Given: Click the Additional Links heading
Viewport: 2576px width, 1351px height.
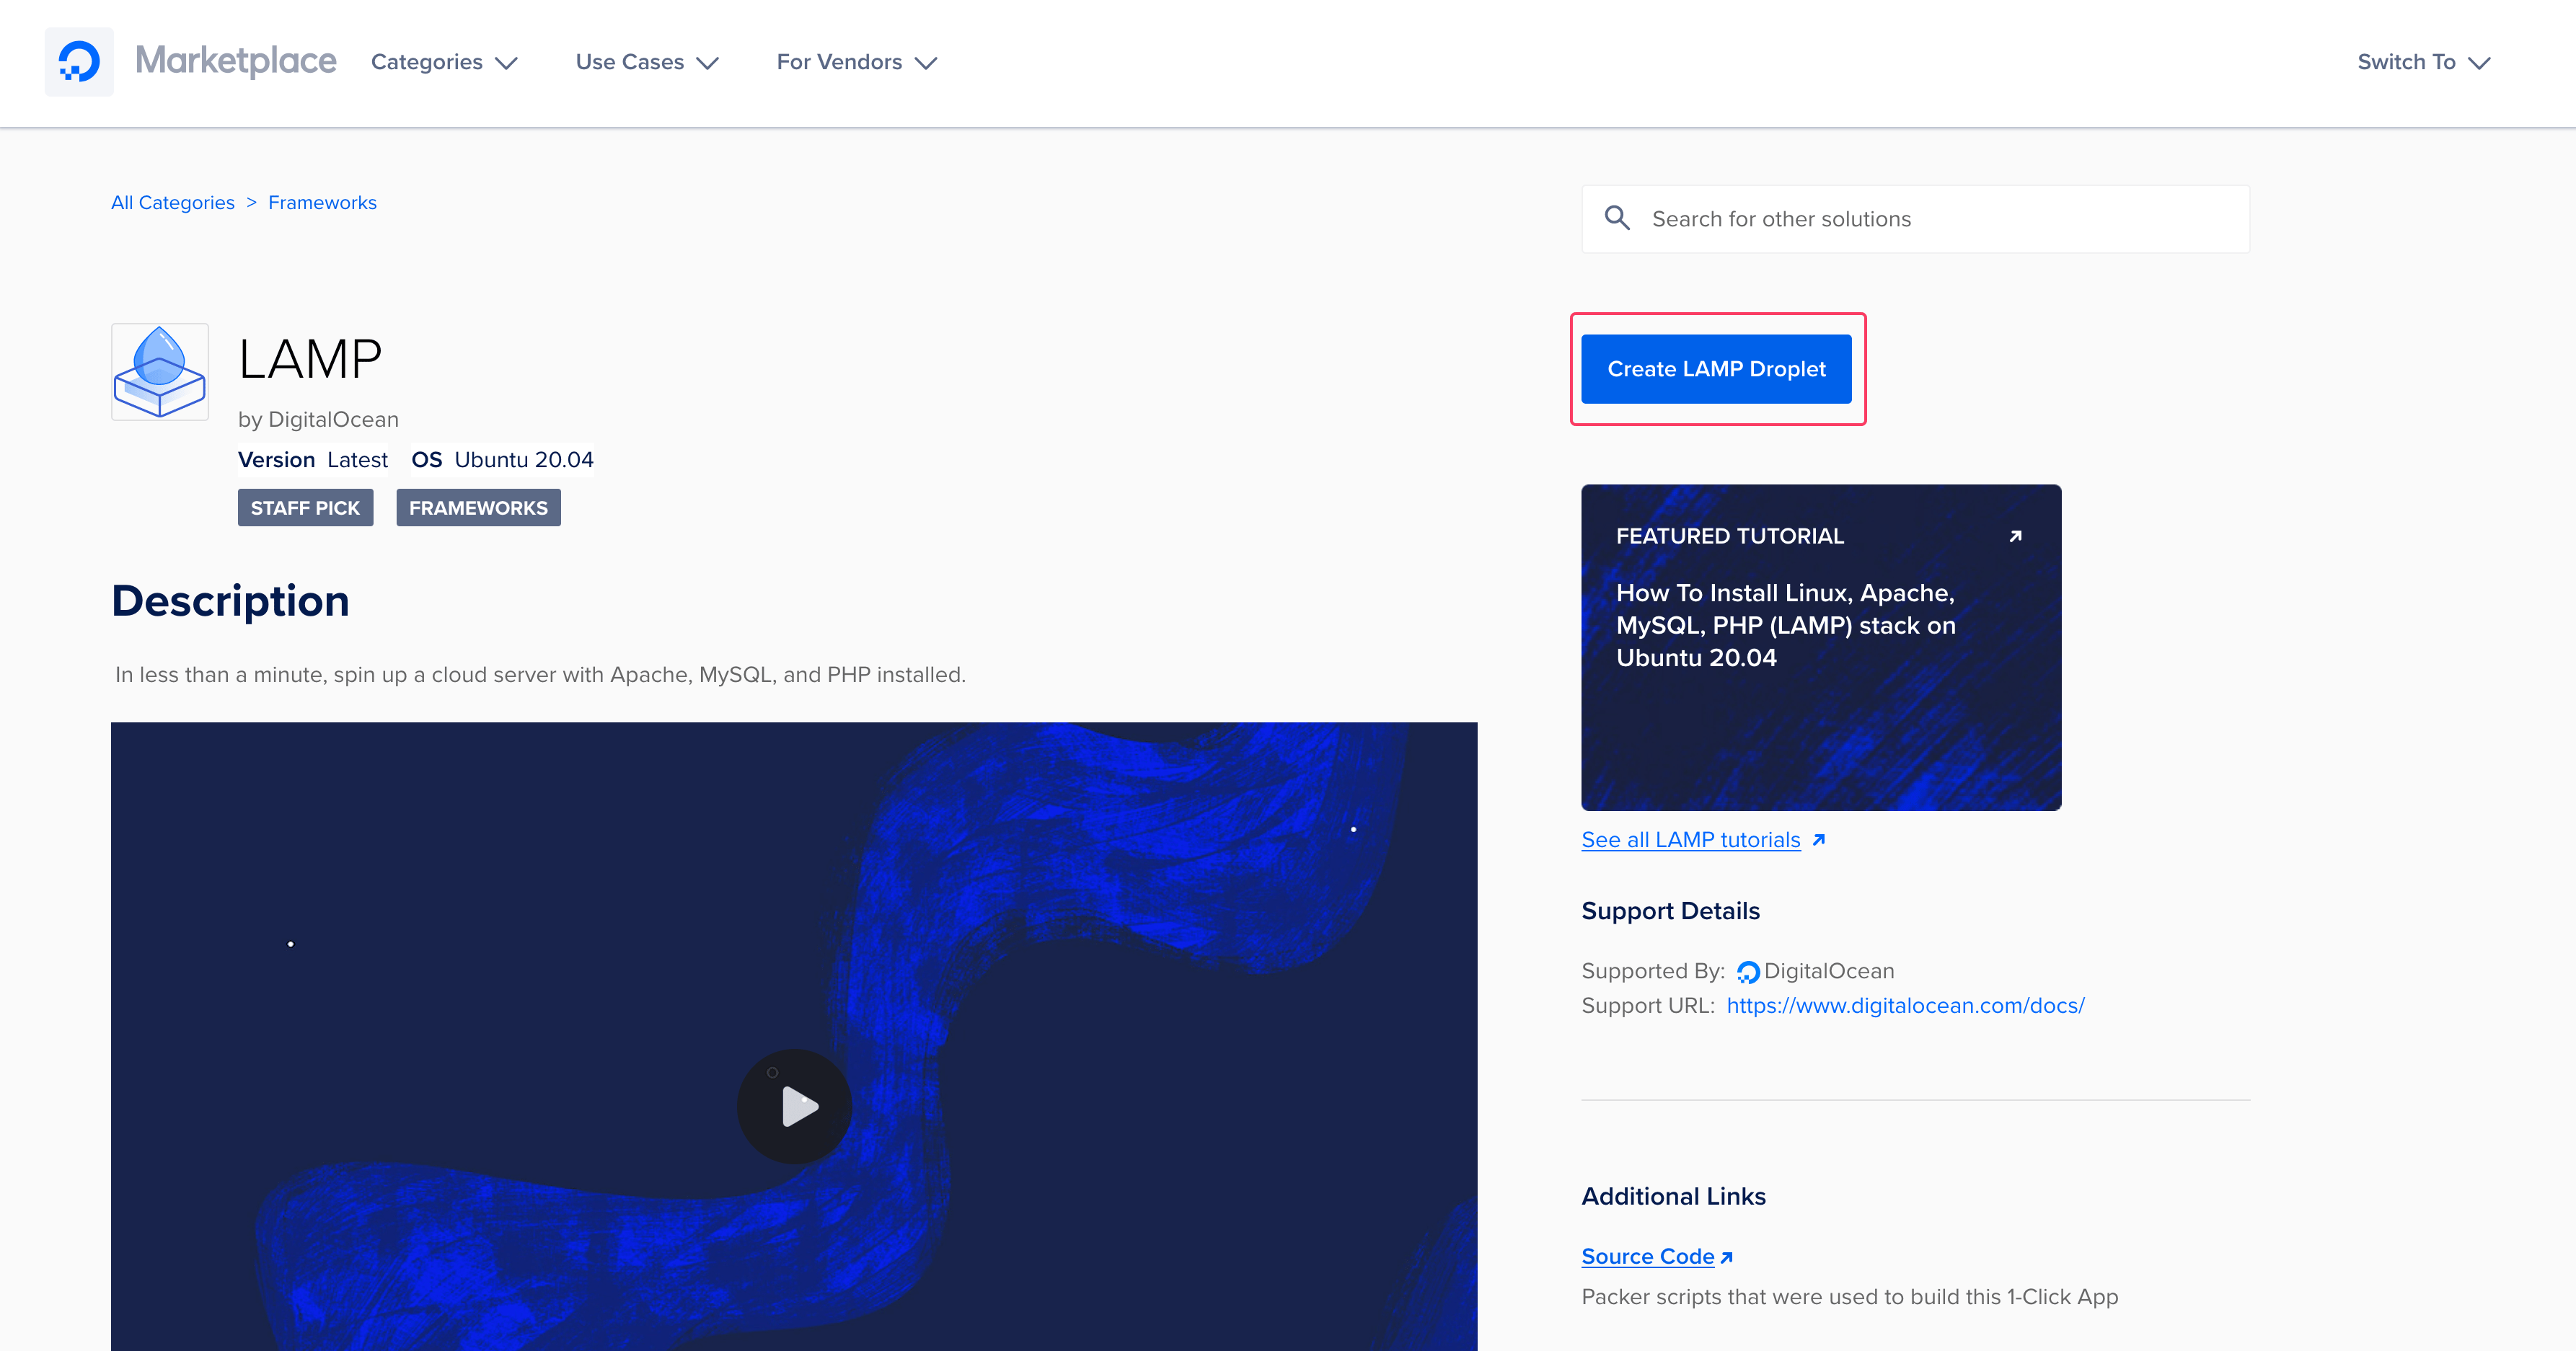Looking at the screenshot, I should [x=1673, y=1196].
